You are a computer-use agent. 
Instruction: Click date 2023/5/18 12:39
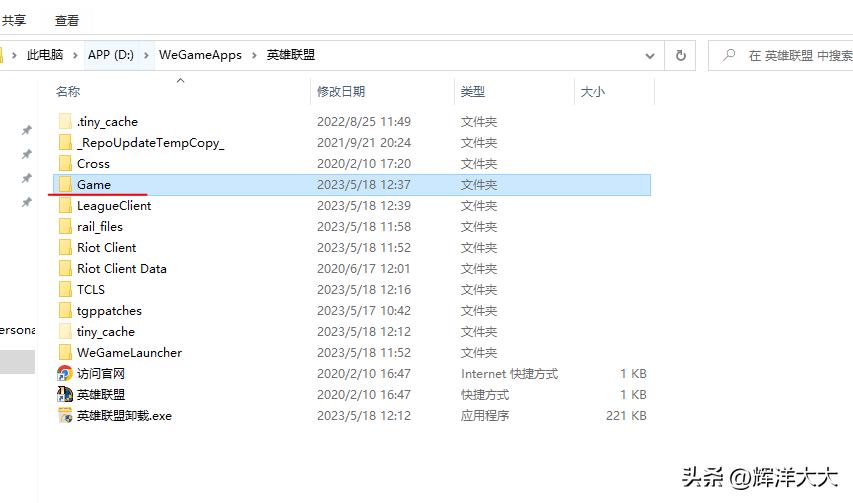click(x=364, y=206)
